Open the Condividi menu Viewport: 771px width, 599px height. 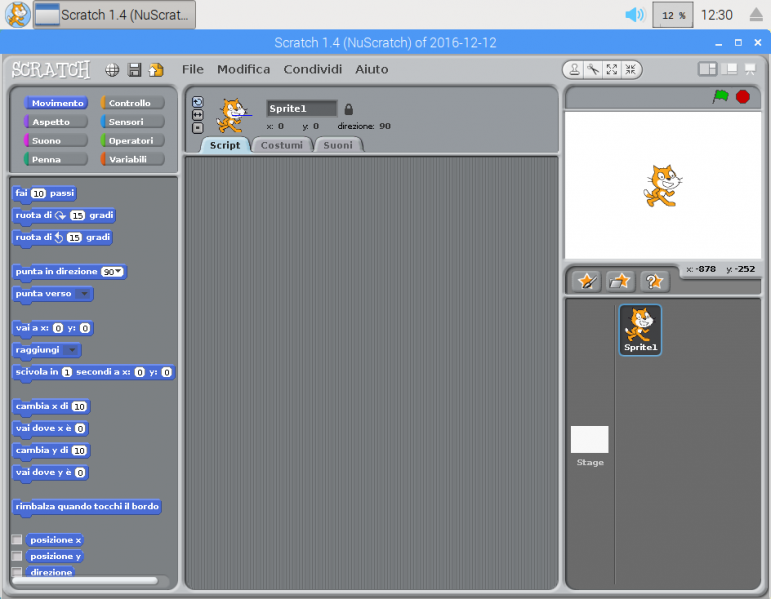point(313,69)
